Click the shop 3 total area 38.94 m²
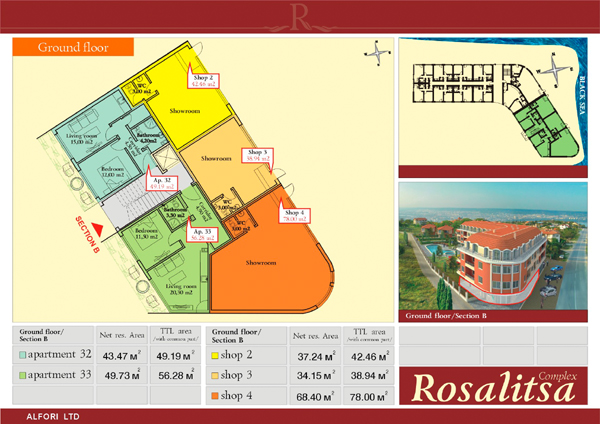The width and height of the screenshot is (600, 424). (x=369, y=375)
